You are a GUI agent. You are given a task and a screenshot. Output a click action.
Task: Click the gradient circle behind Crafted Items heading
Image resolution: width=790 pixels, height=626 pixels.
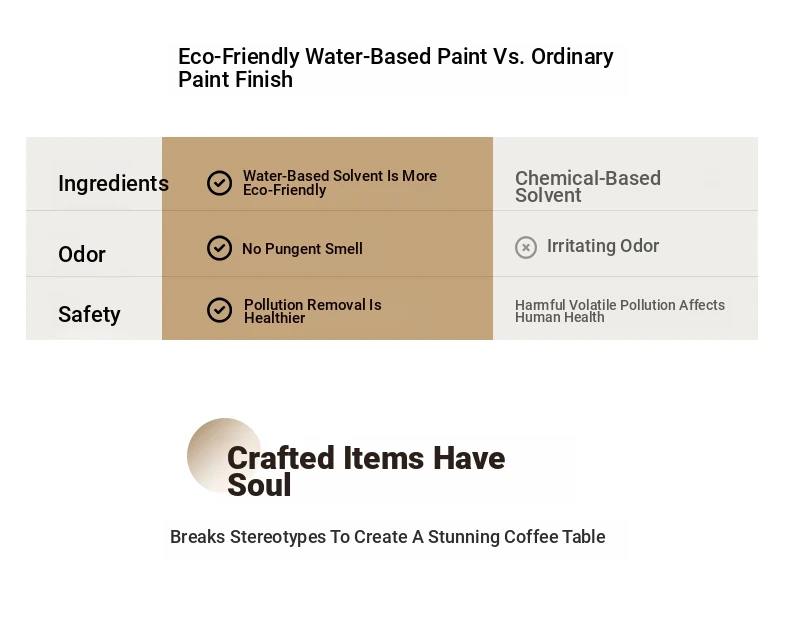click(224, 455)
